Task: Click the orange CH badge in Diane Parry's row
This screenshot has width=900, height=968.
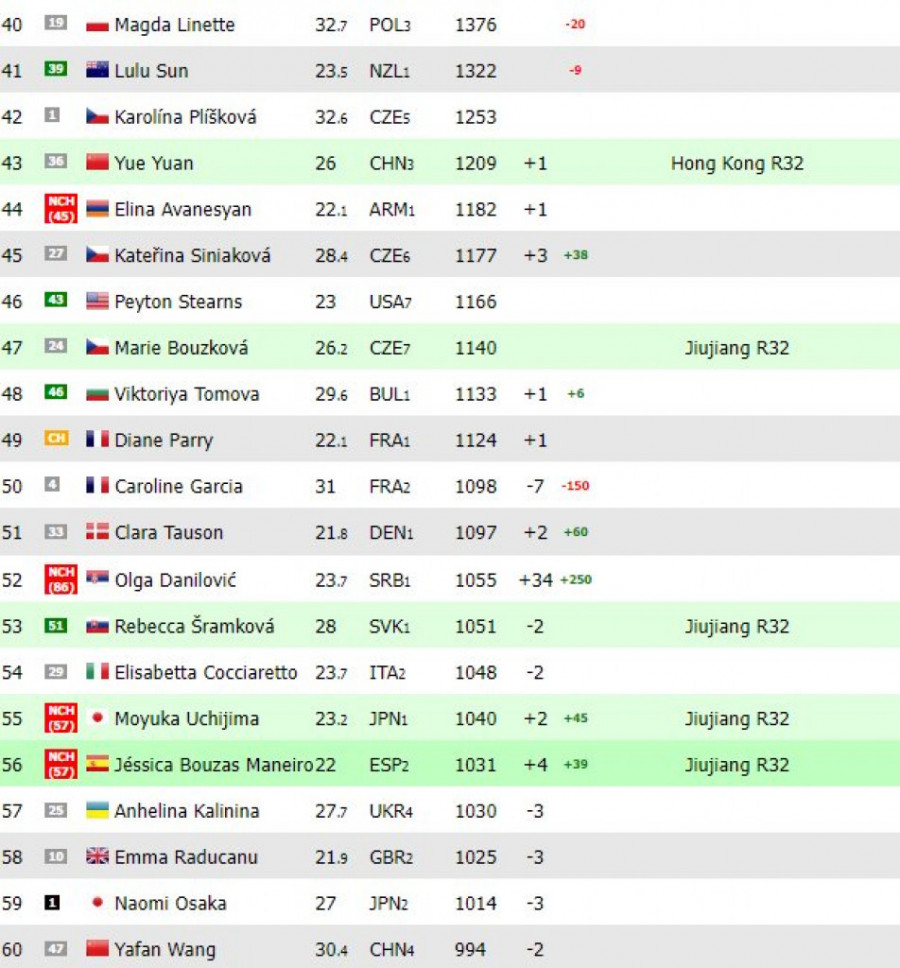Action: 56,439
